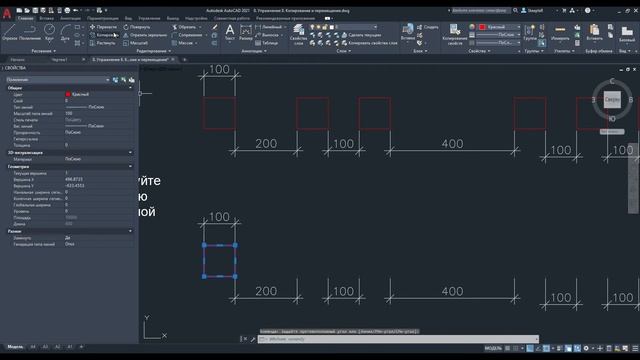Click the Trim (Обрезать) tool

pos(184,27)
